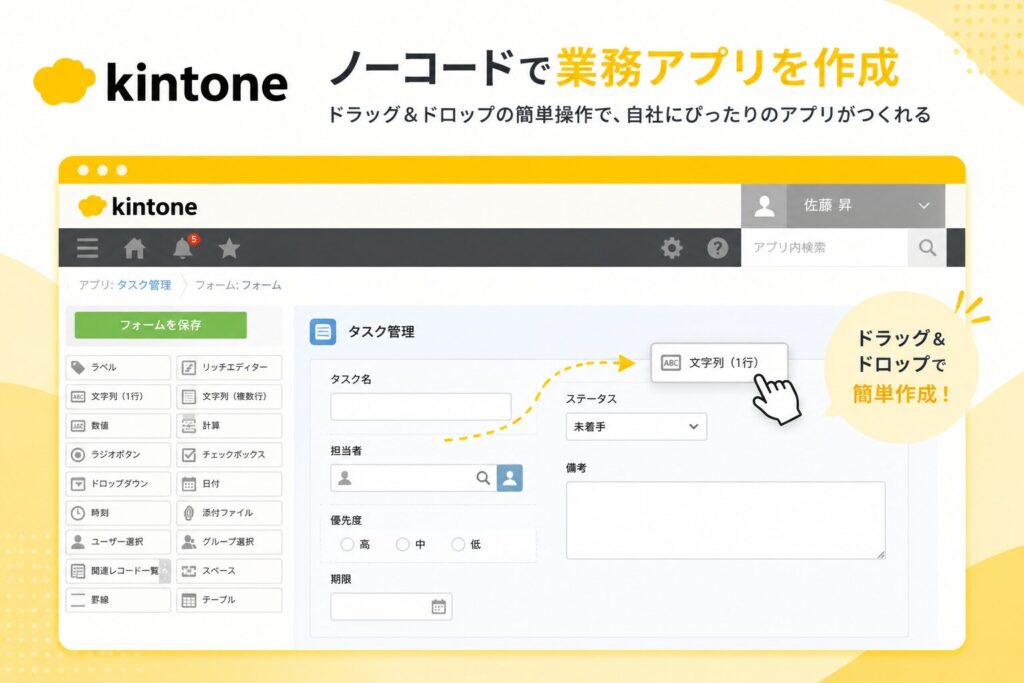Click the ステータス field label
Image resolution: width=1024 pixels, height=683 pixels.
591,399
